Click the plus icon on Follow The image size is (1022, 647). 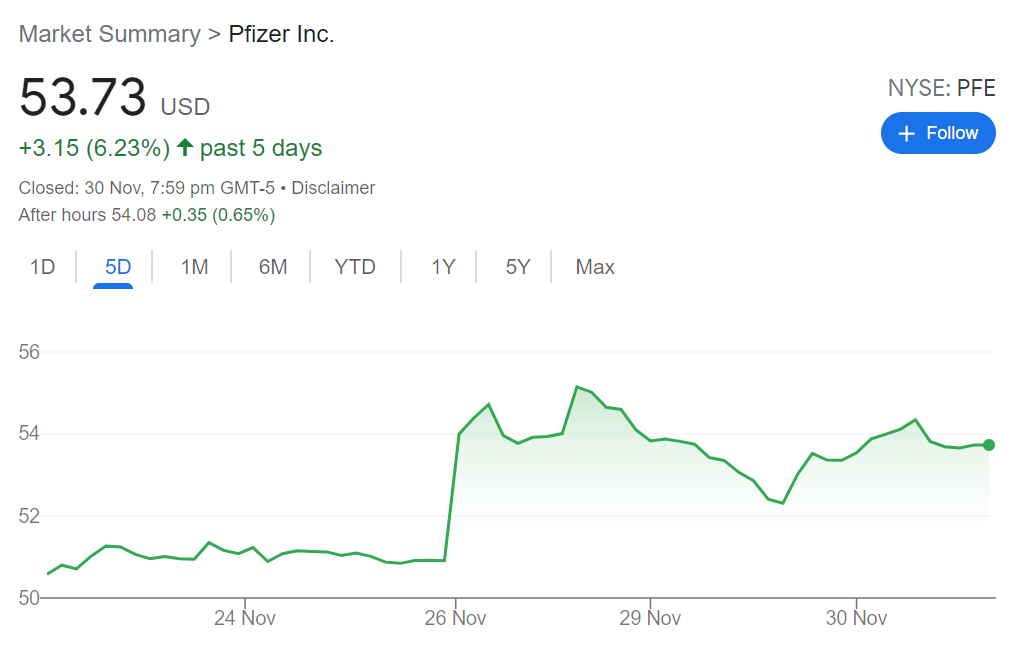point(907,134)
